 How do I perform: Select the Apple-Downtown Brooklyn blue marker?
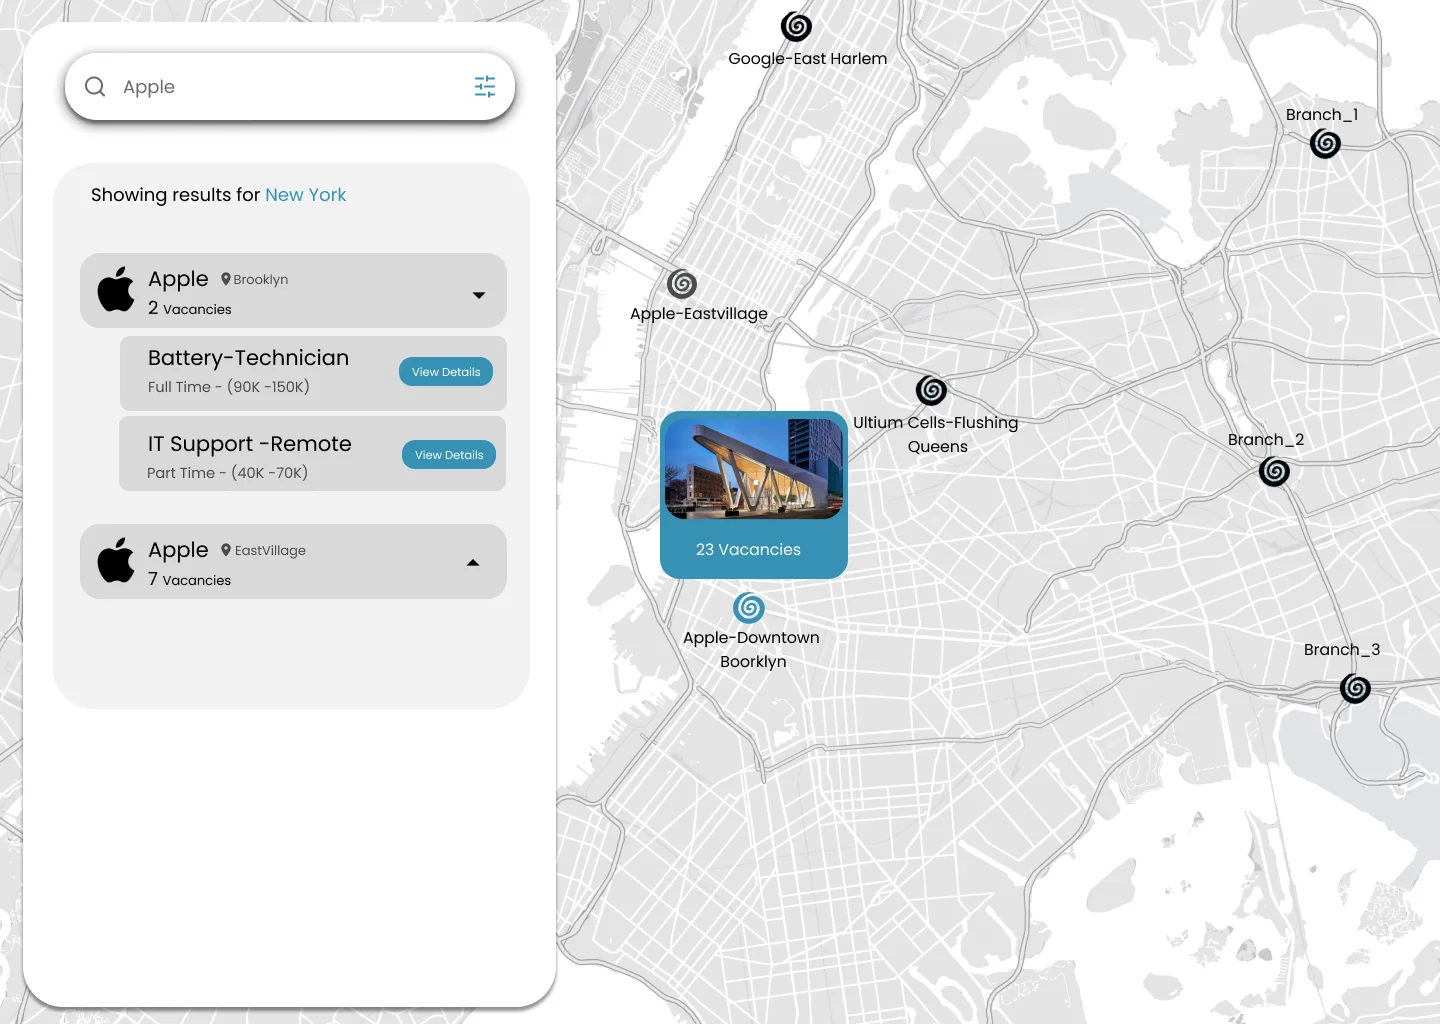(x=749, y=608)
